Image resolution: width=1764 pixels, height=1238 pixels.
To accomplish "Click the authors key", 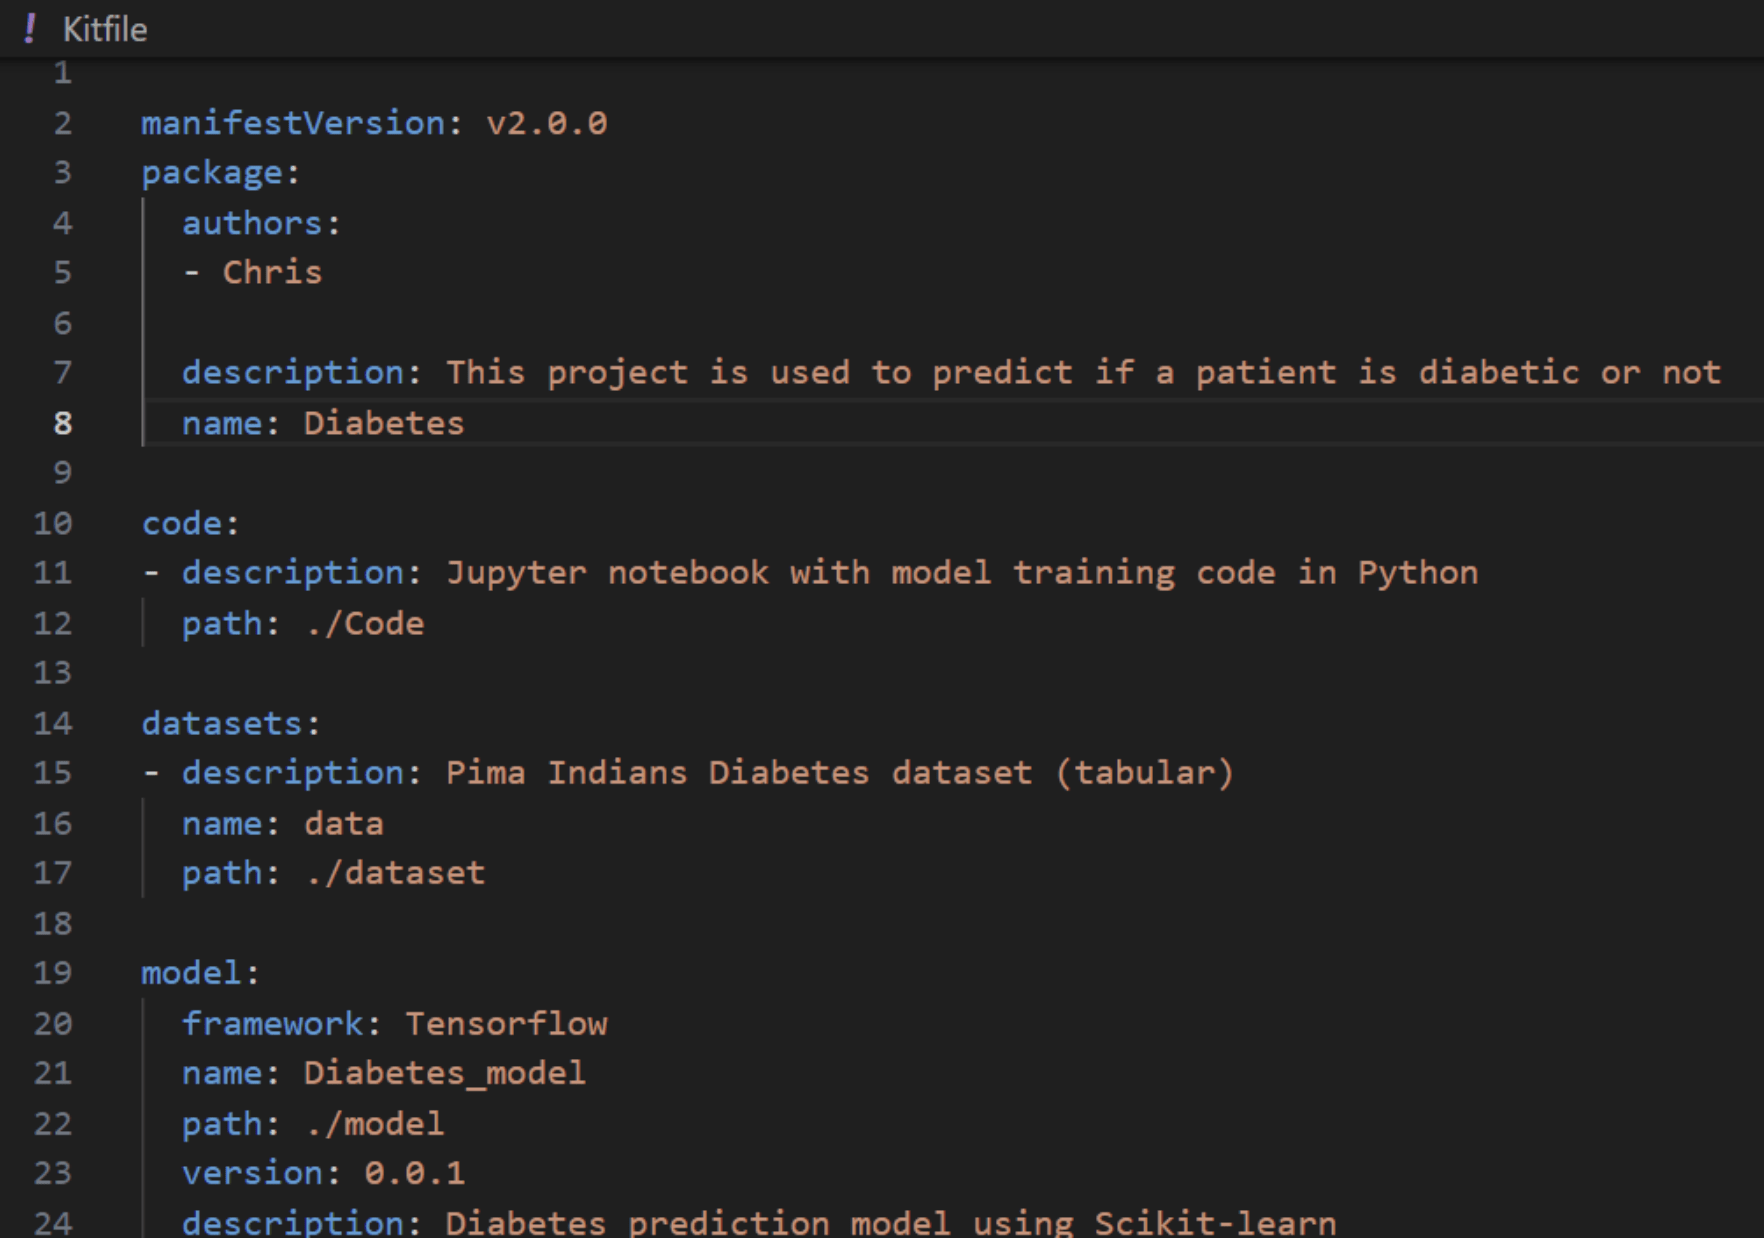I will click(x=252, y=223).
